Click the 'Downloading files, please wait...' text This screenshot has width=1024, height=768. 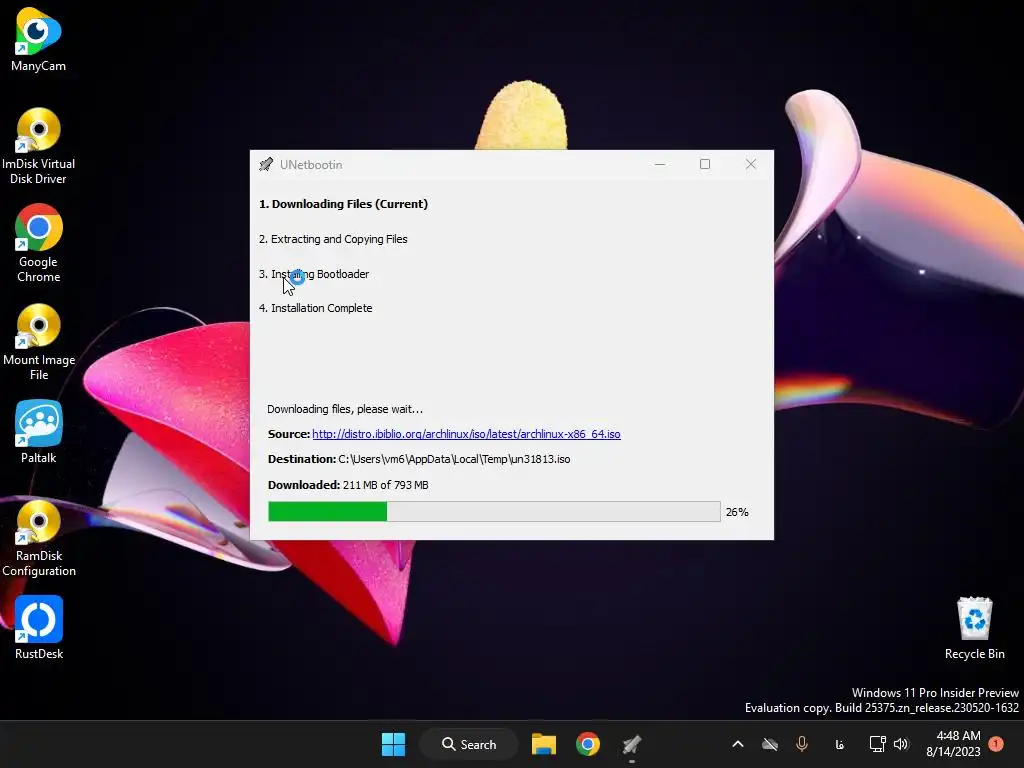coord(345,409)
